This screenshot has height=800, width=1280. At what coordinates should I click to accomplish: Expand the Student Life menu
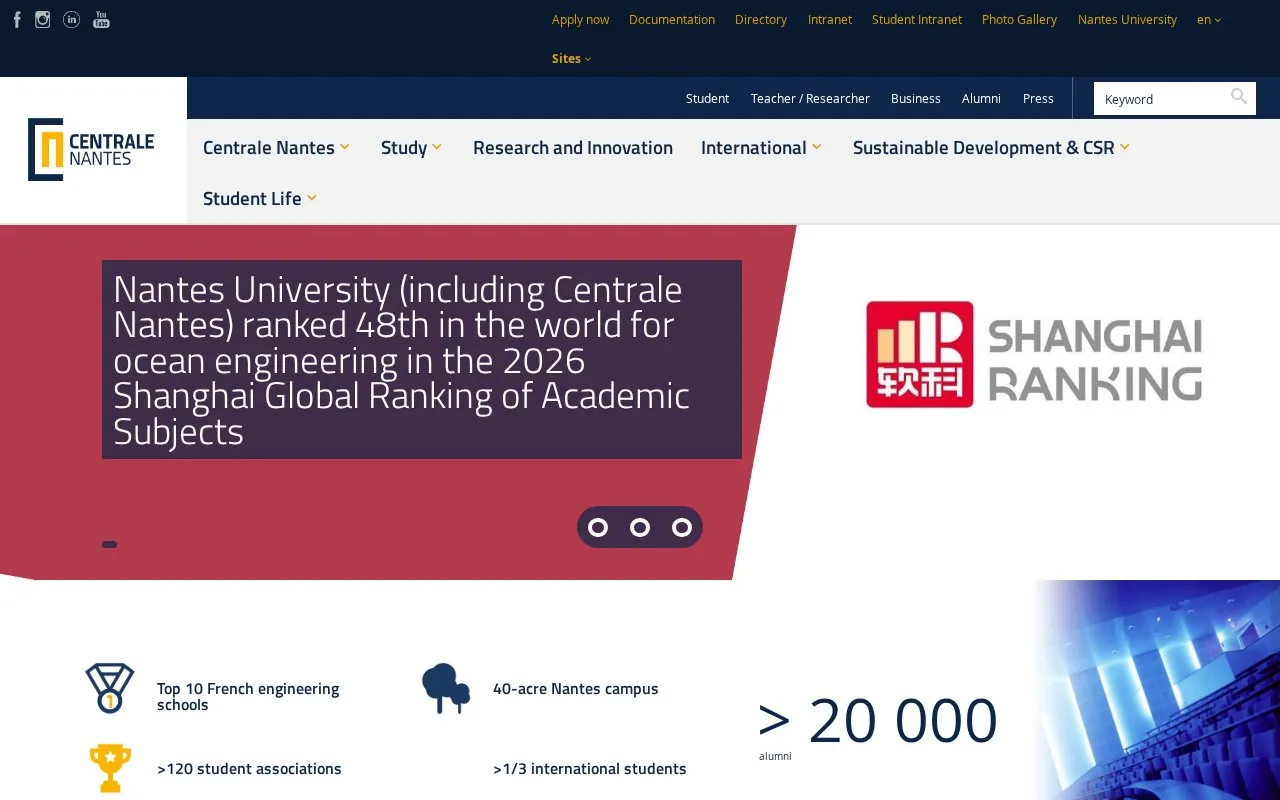pyautogui.click(x=260, y=199)
